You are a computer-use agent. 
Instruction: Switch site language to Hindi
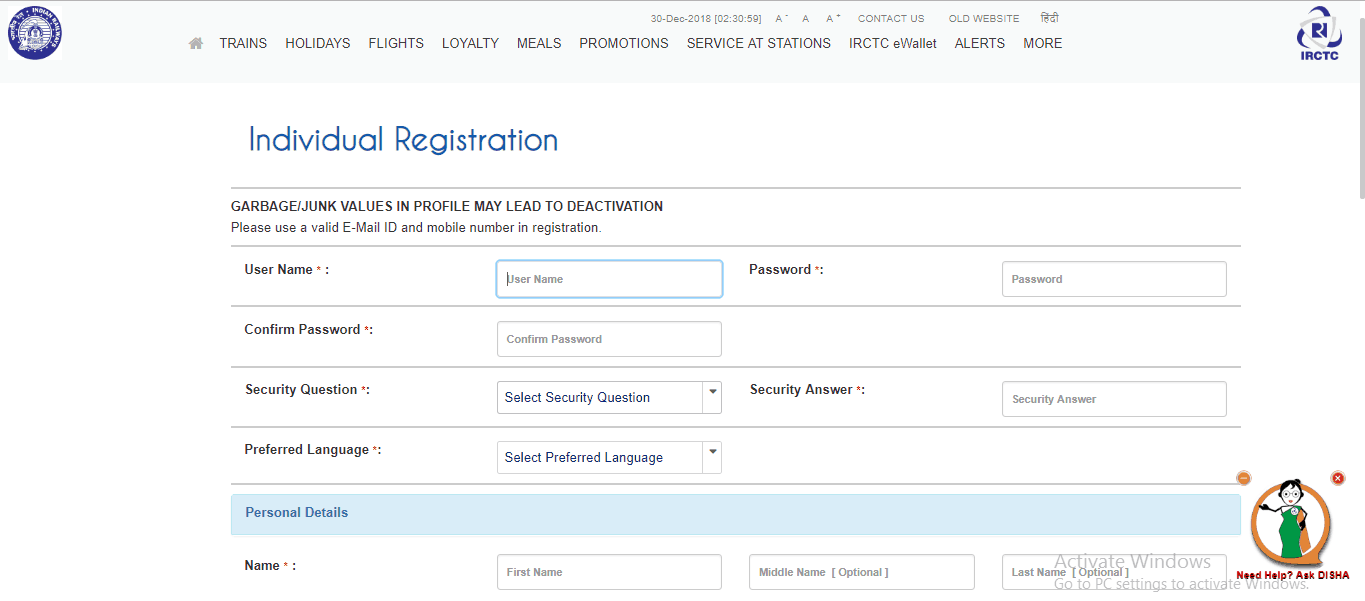(1049, 18)
